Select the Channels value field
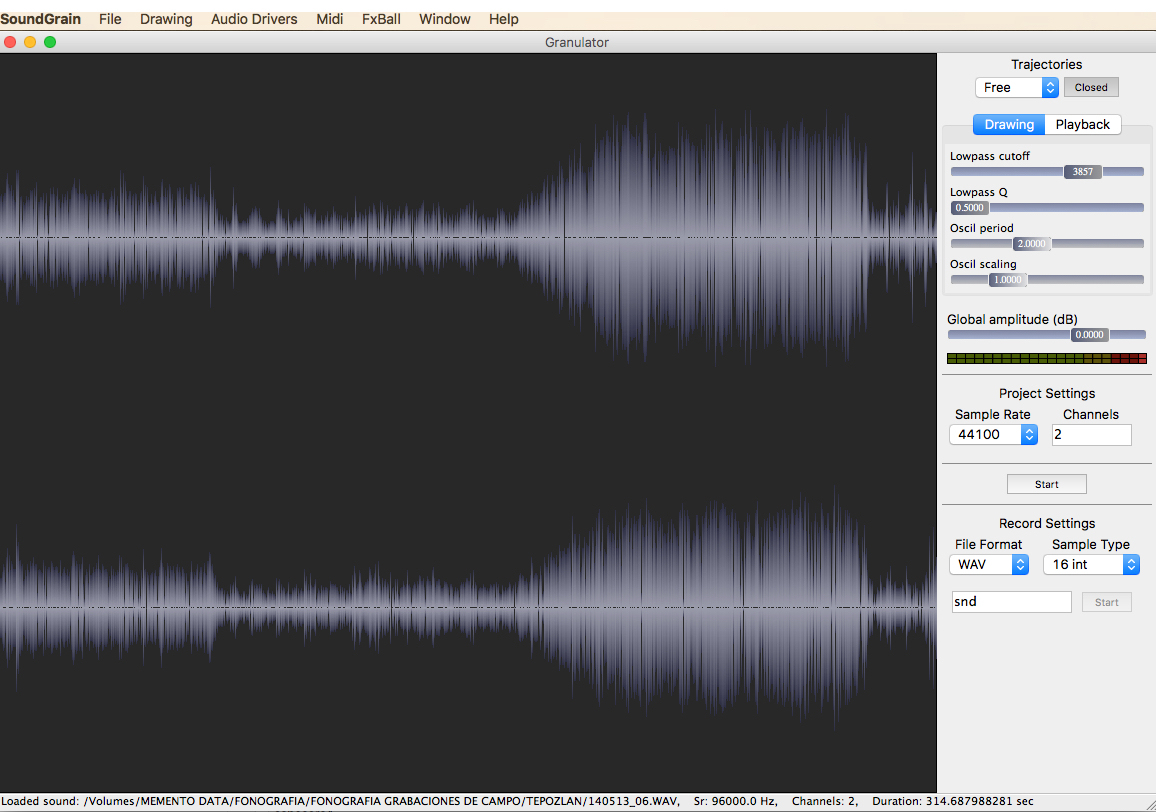The image size is (1156, 812). coord(1091,434)
